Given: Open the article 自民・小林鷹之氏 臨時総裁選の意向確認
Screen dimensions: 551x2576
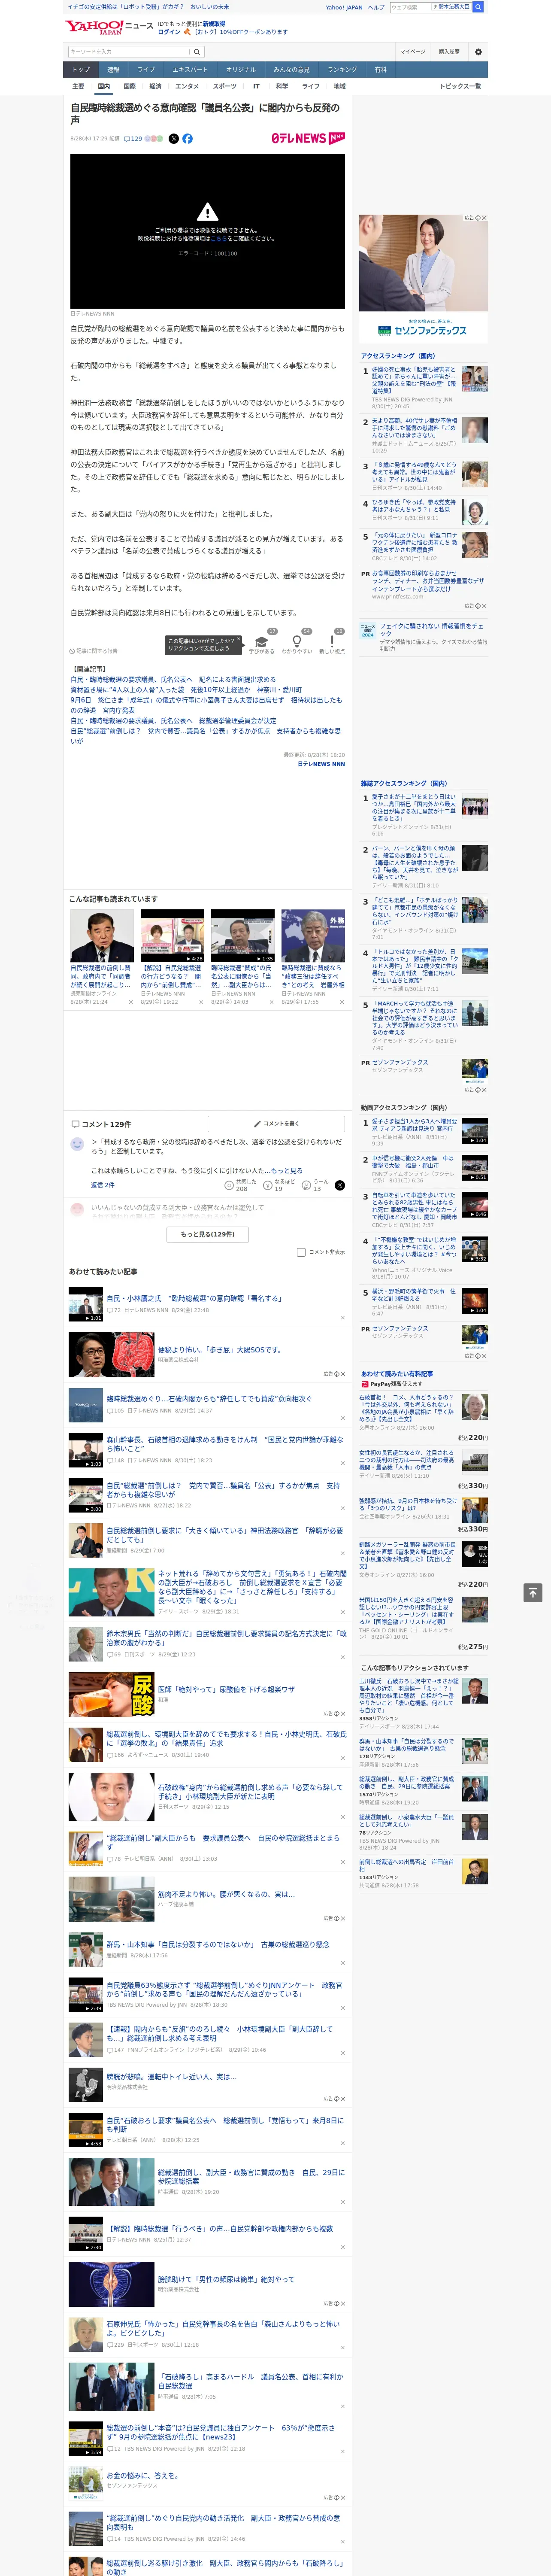Looking at the screenshot, I should (194, 1298).
